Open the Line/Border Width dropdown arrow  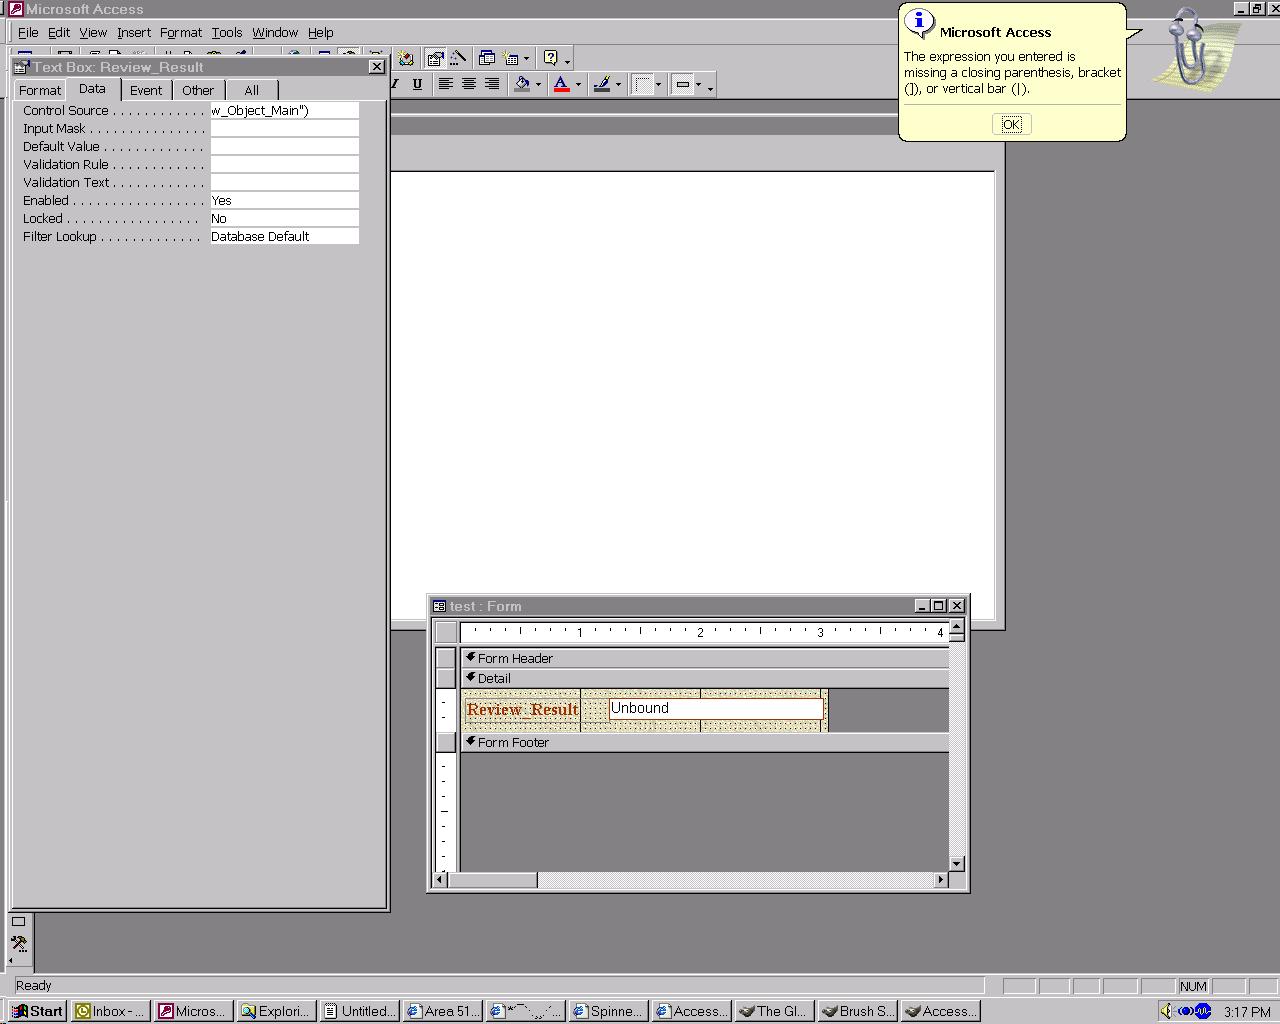point(658,85)
